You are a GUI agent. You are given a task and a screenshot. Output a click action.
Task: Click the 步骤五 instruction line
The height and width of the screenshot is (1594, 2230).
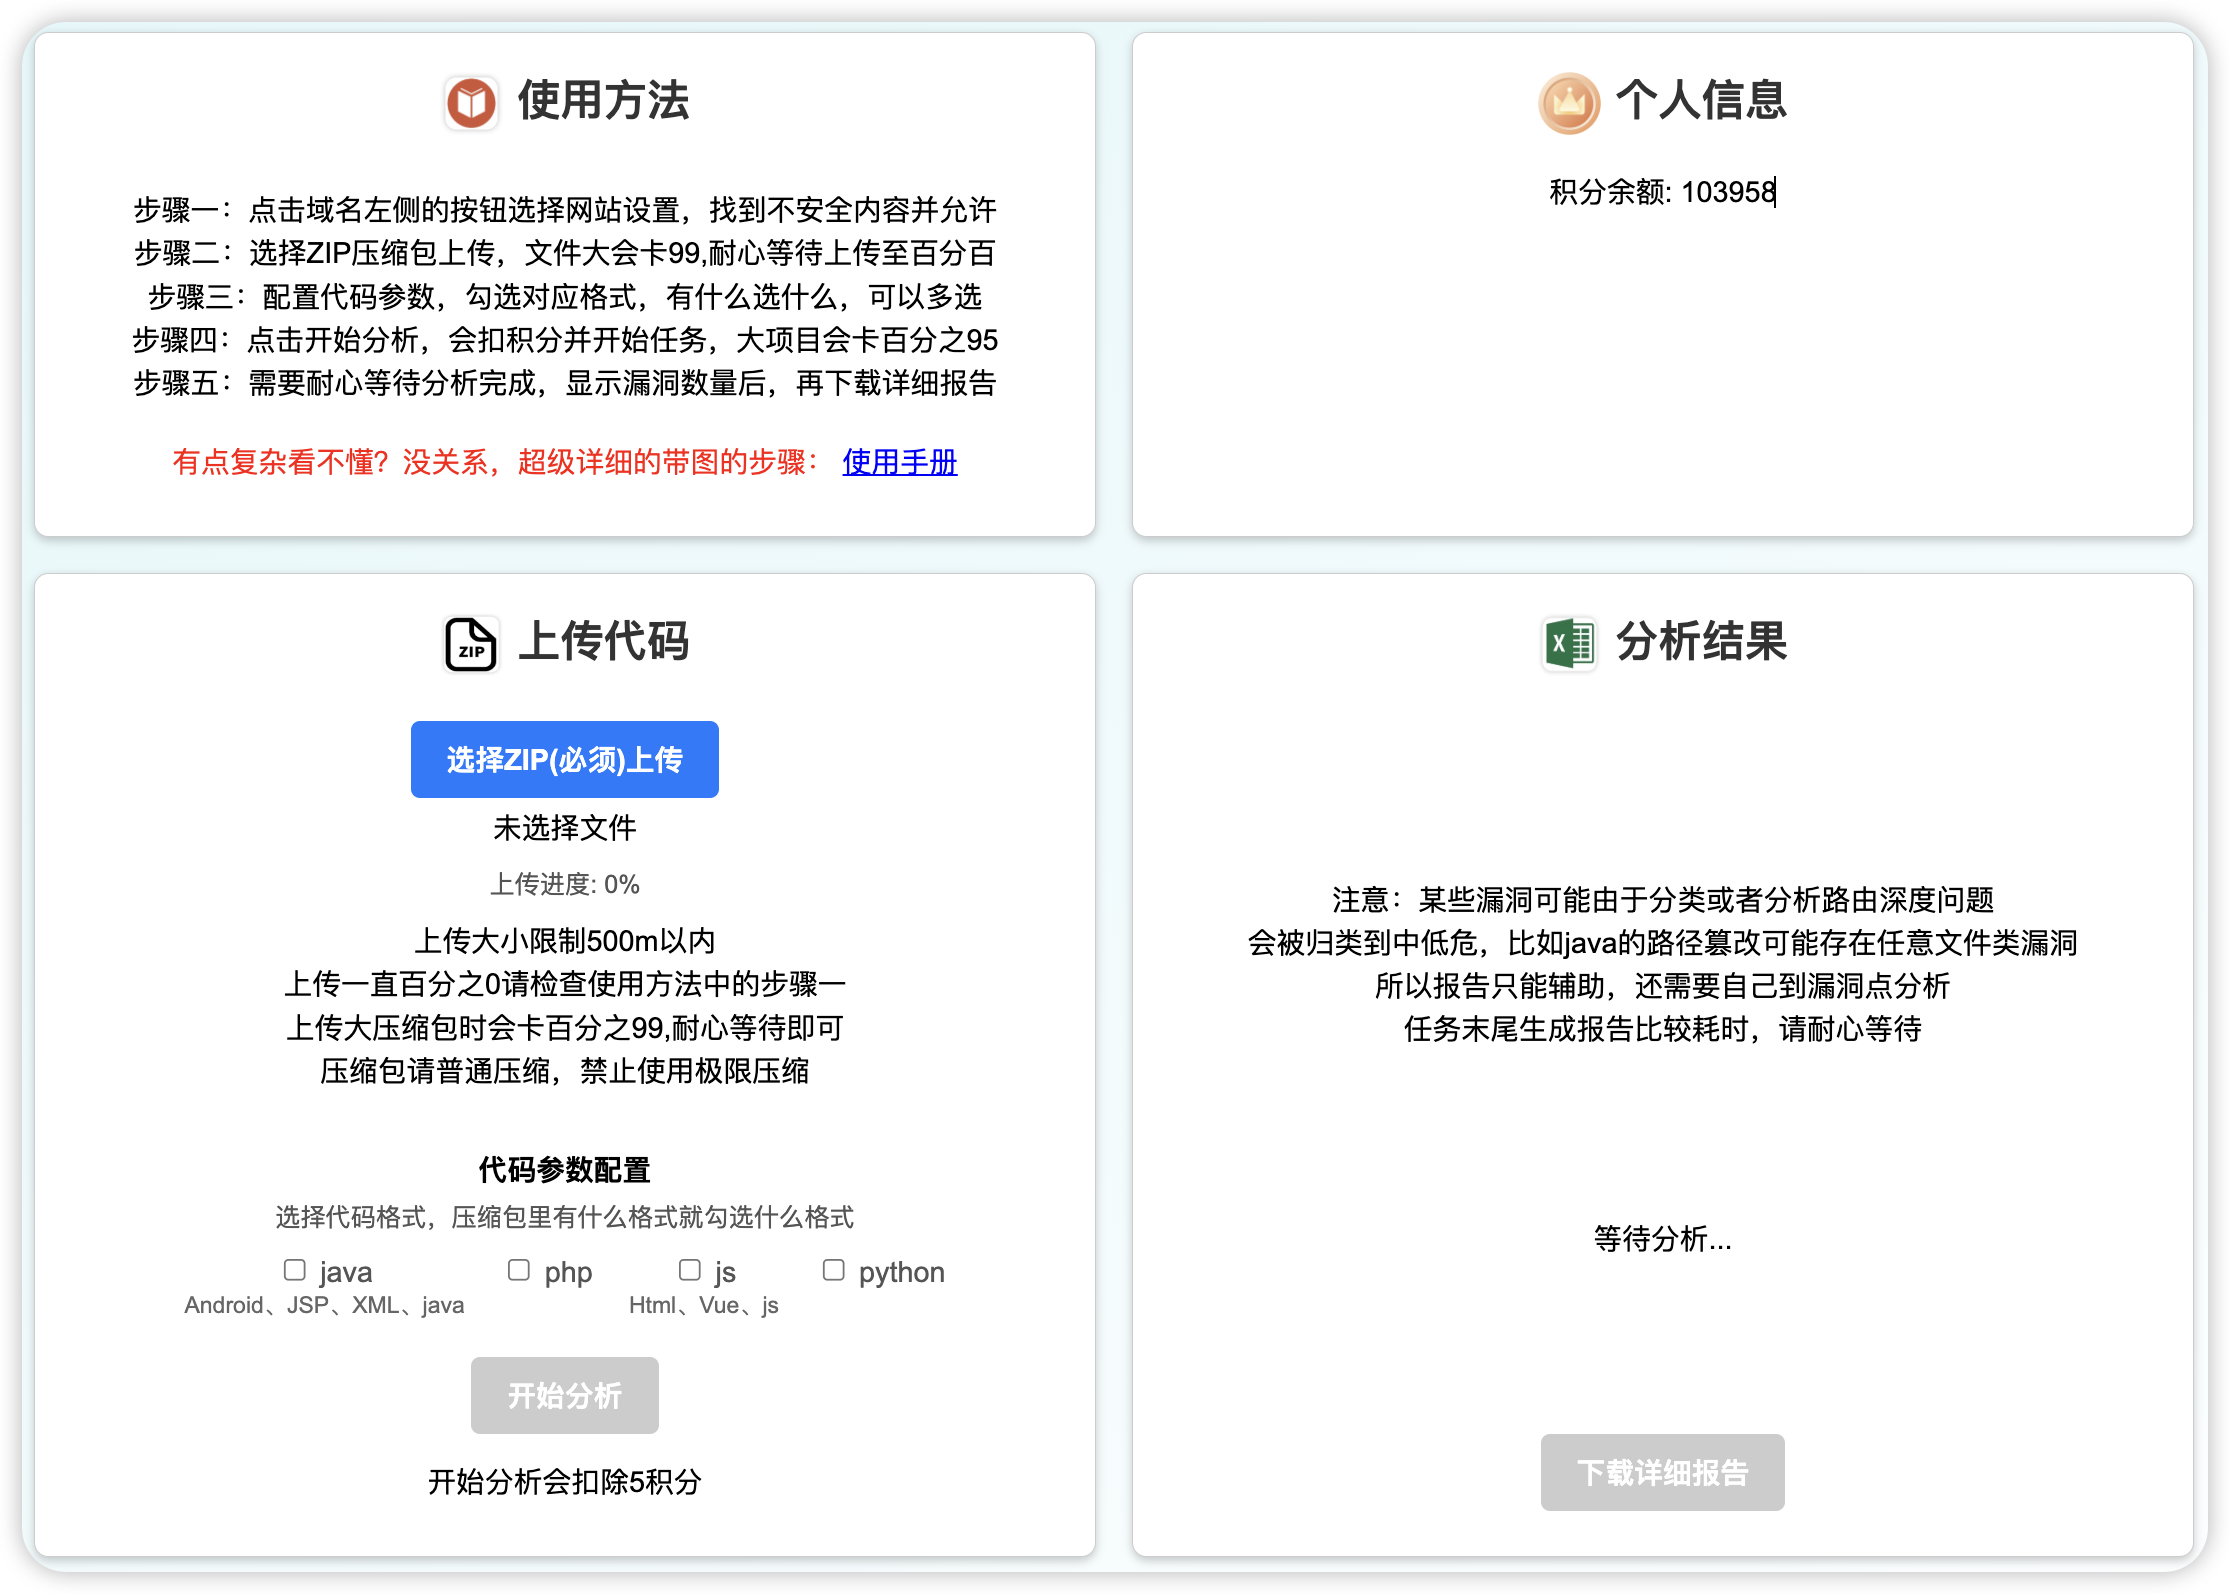click(x=565, y=383)
